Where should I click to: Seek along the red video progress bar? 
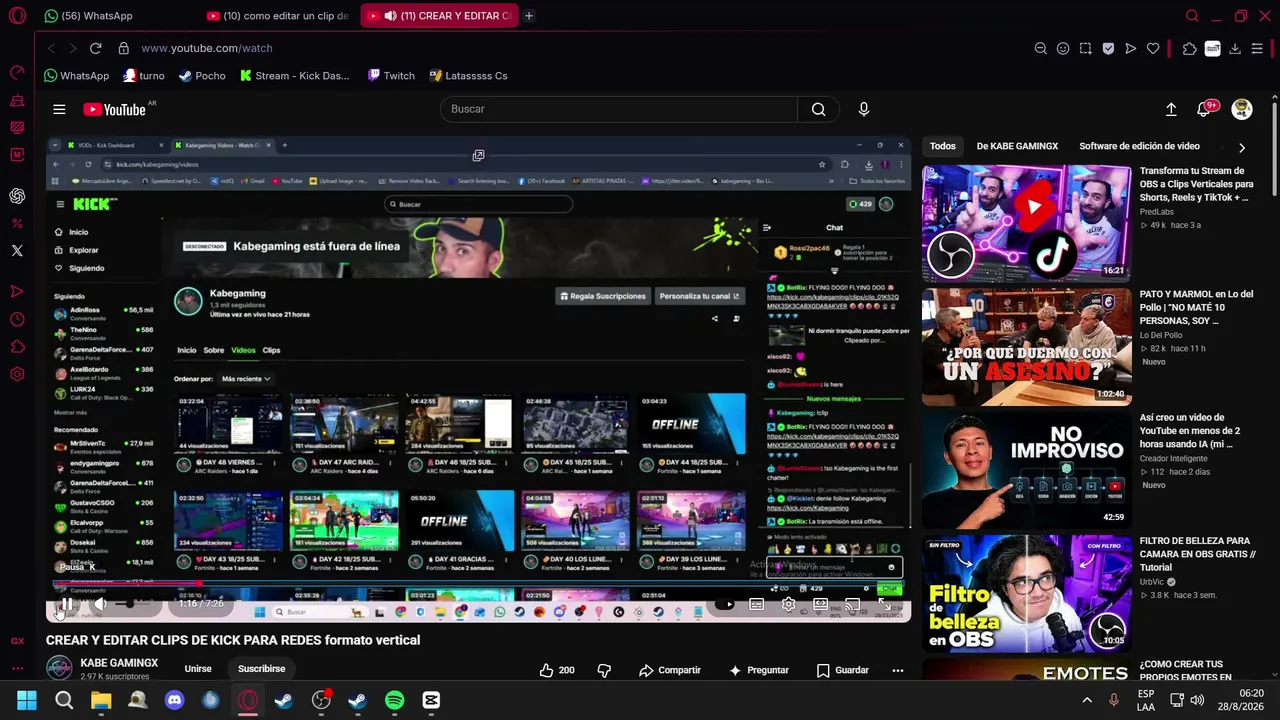(480, 584)
